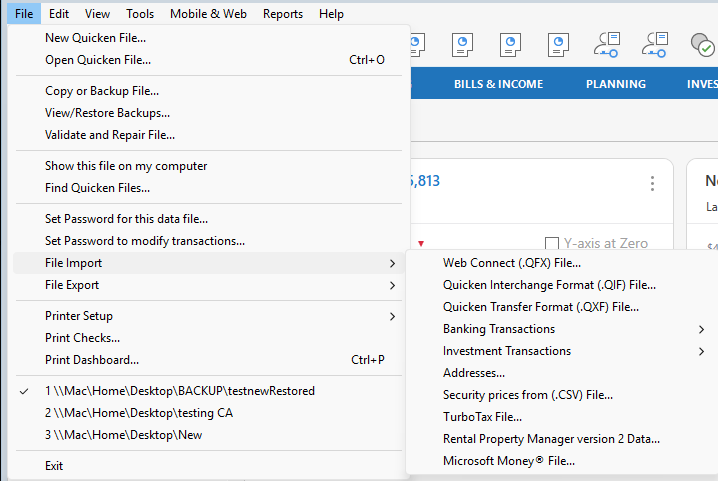Open the View menu
Image resolution: width=718 pixels, height=481 pixels.
[97, 14]
